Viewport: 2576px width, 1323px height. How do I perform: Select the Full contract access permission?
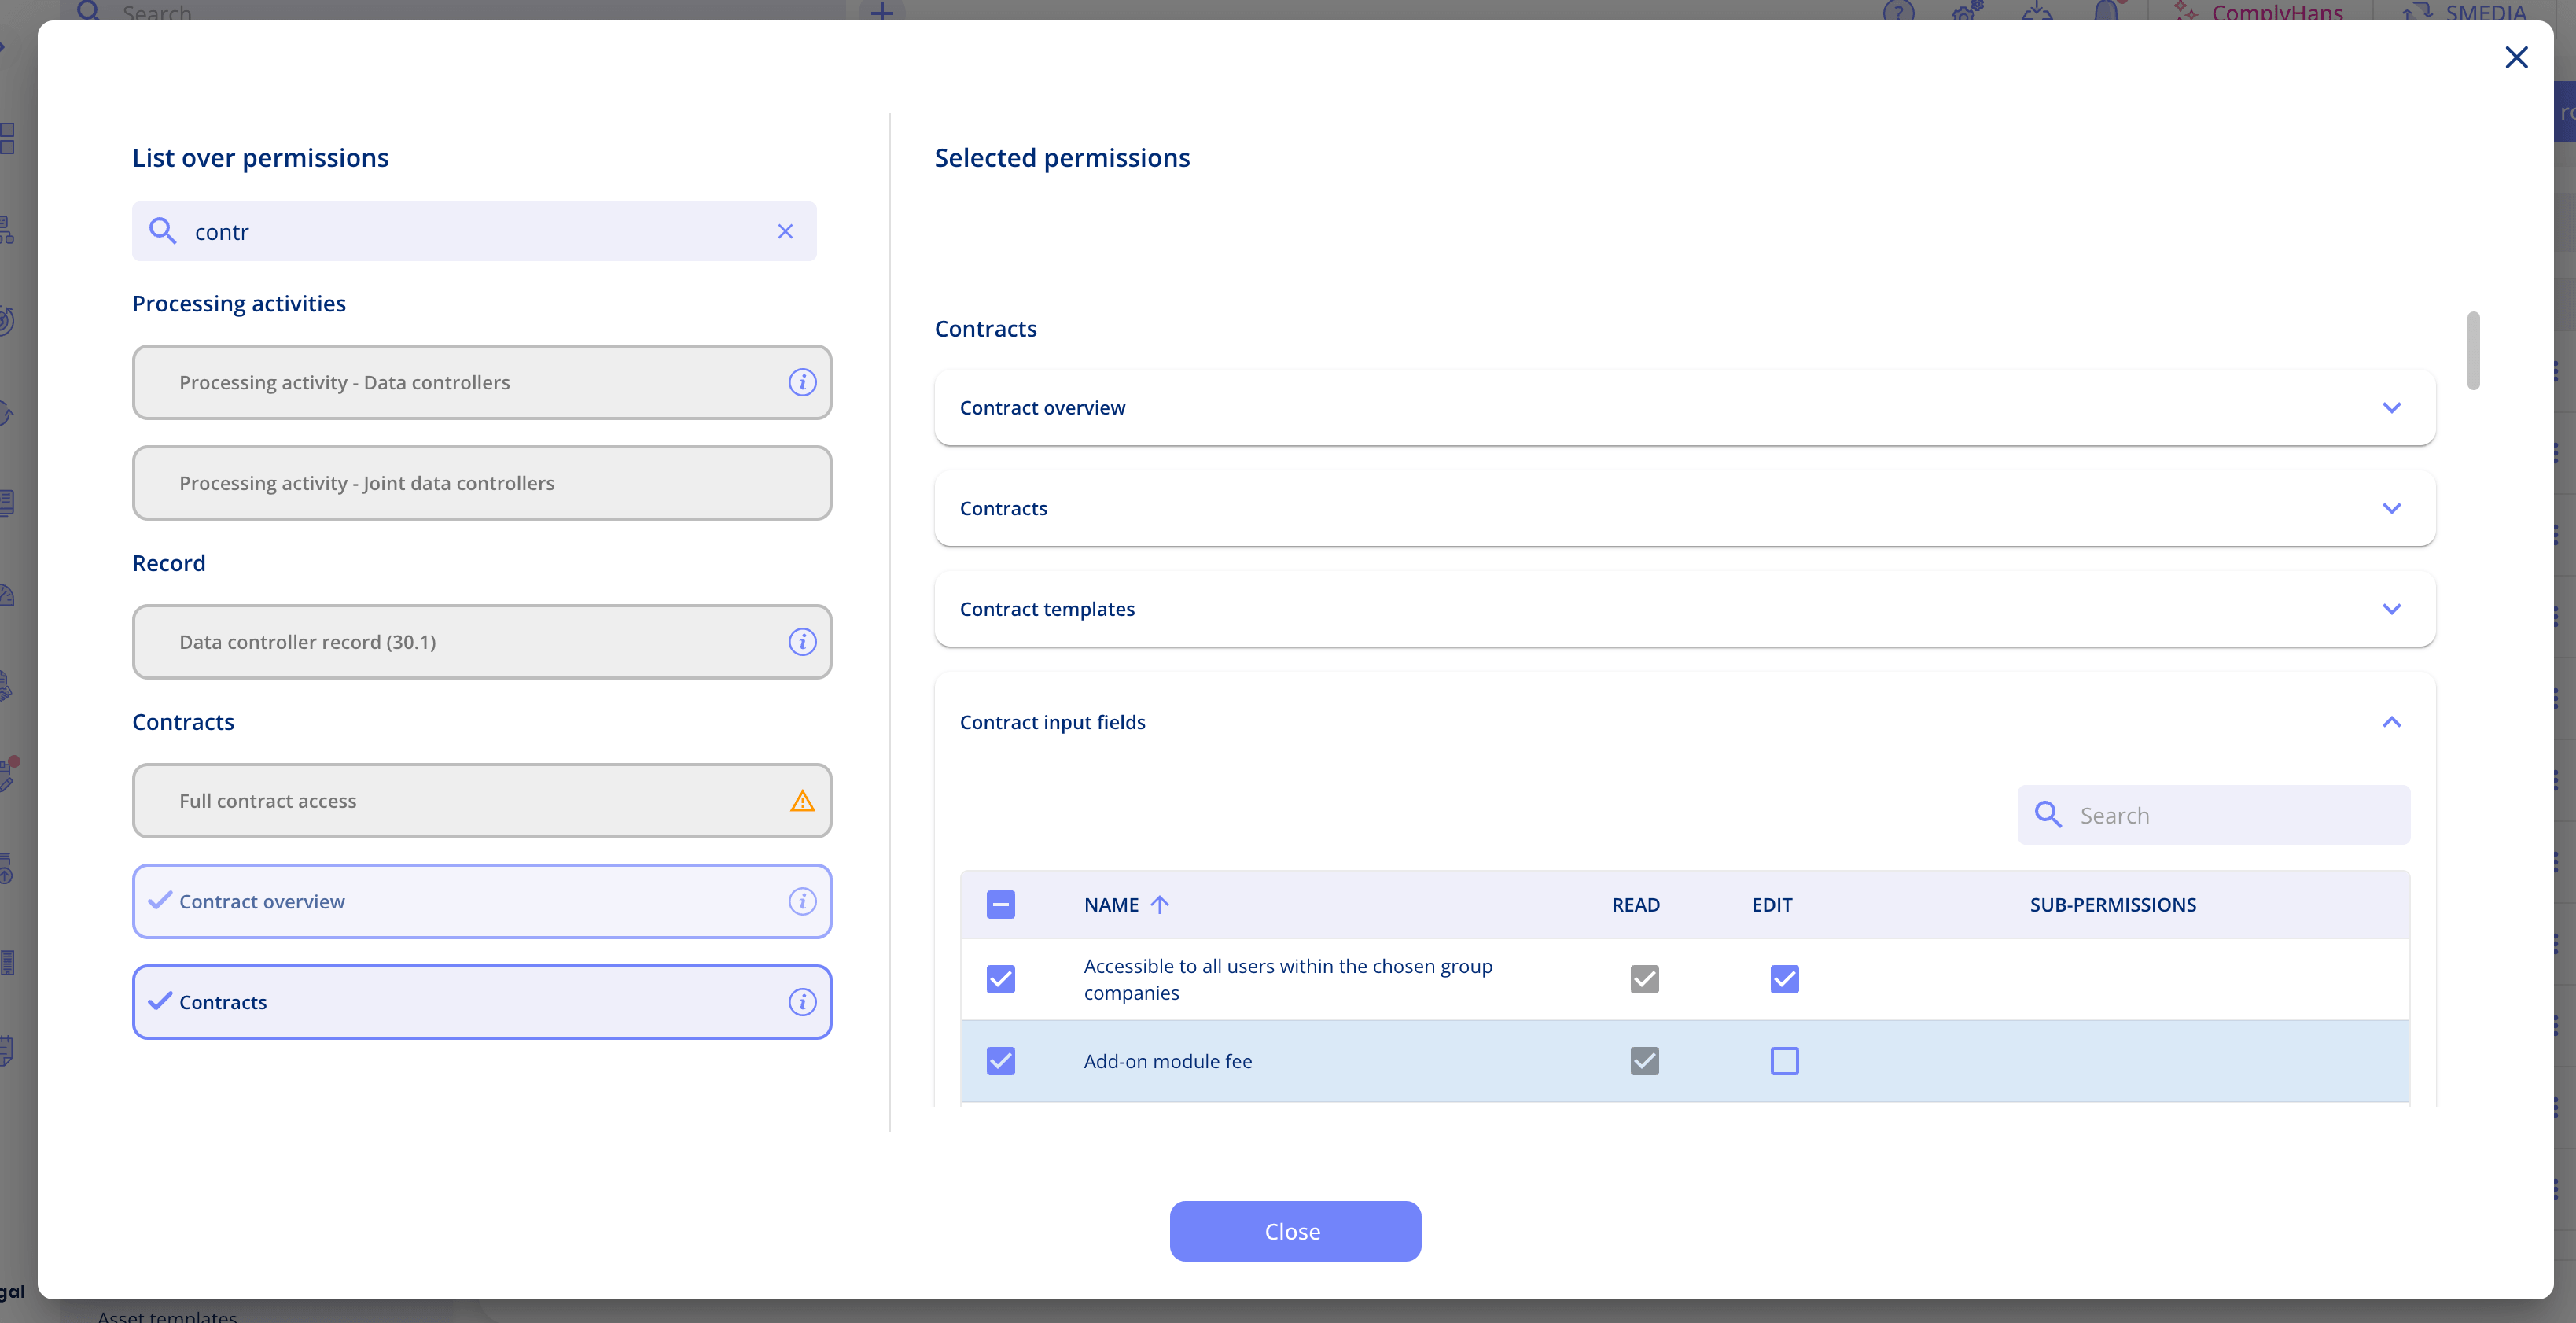coord(481,801)
